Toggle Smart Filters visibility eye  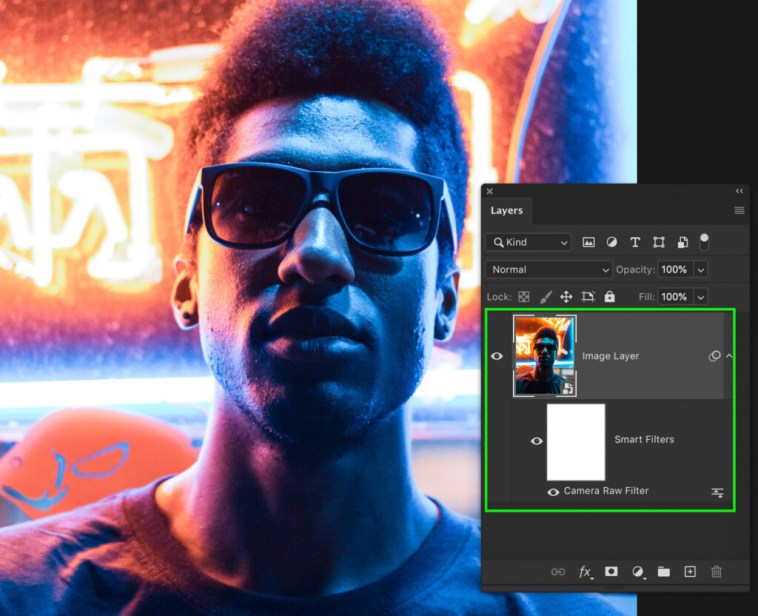coord(536,440)
